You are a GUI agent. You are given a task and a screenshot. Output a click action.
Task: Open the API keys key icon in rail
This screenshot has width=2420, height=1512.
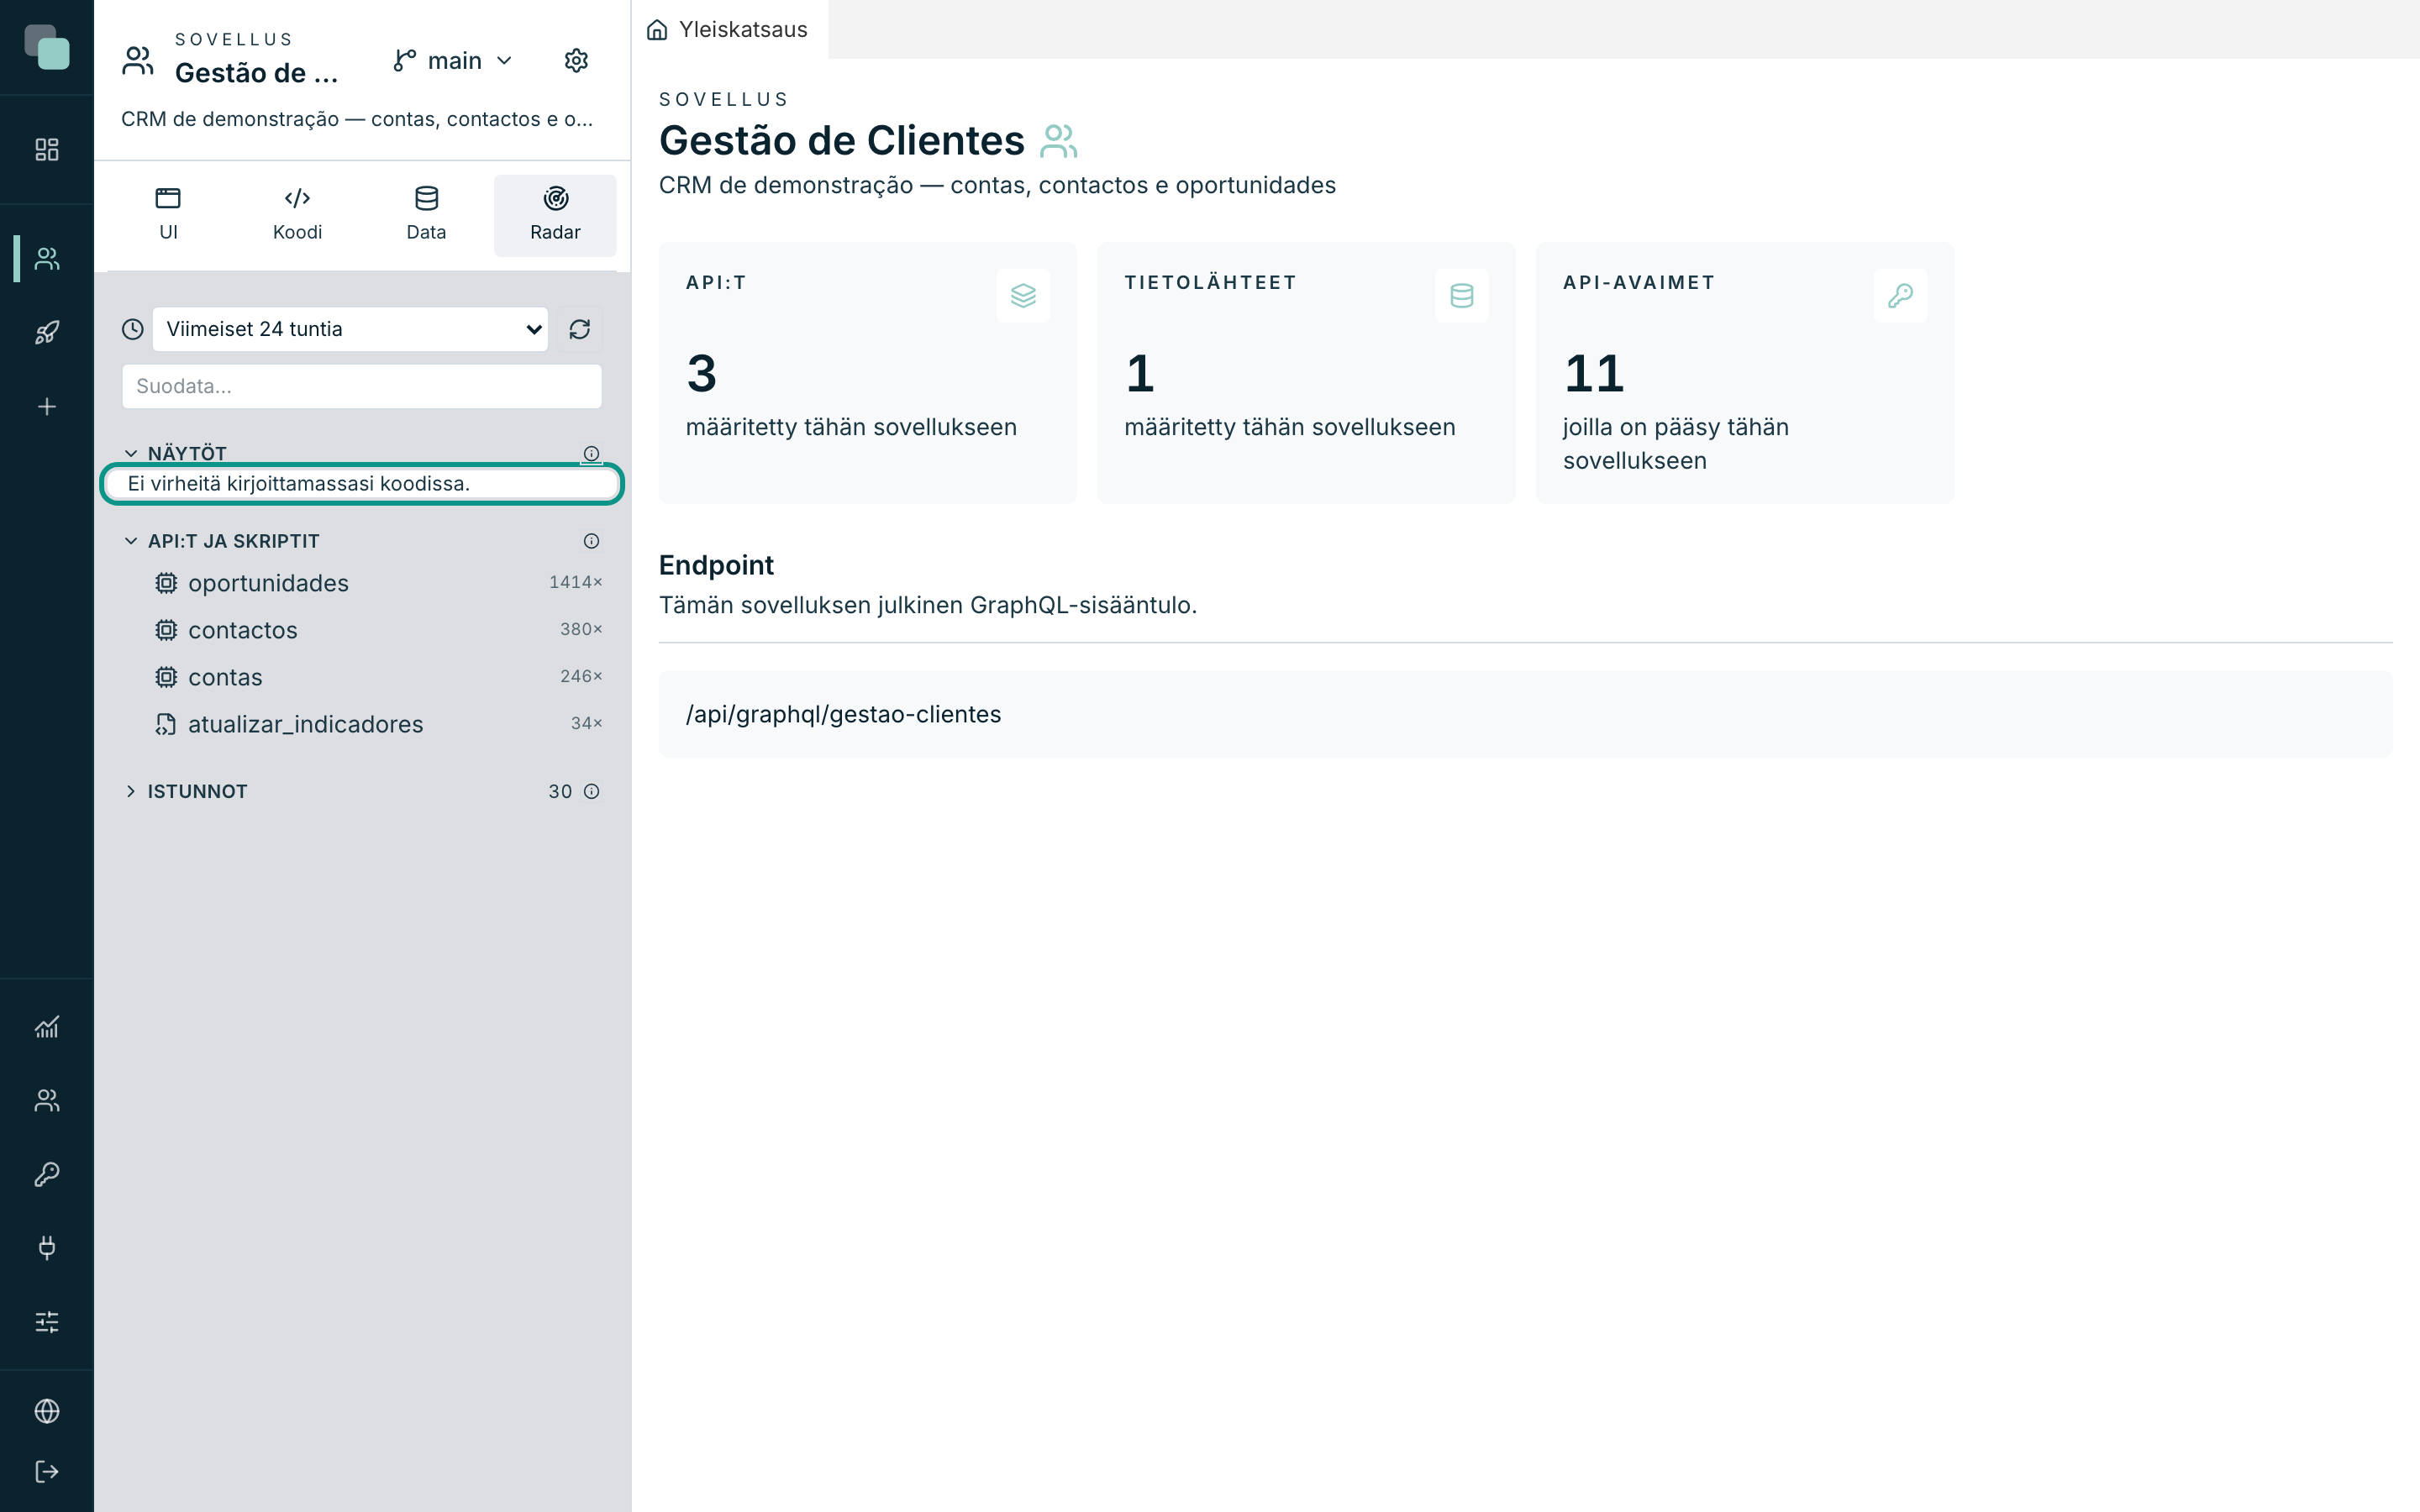(47, 1174)
